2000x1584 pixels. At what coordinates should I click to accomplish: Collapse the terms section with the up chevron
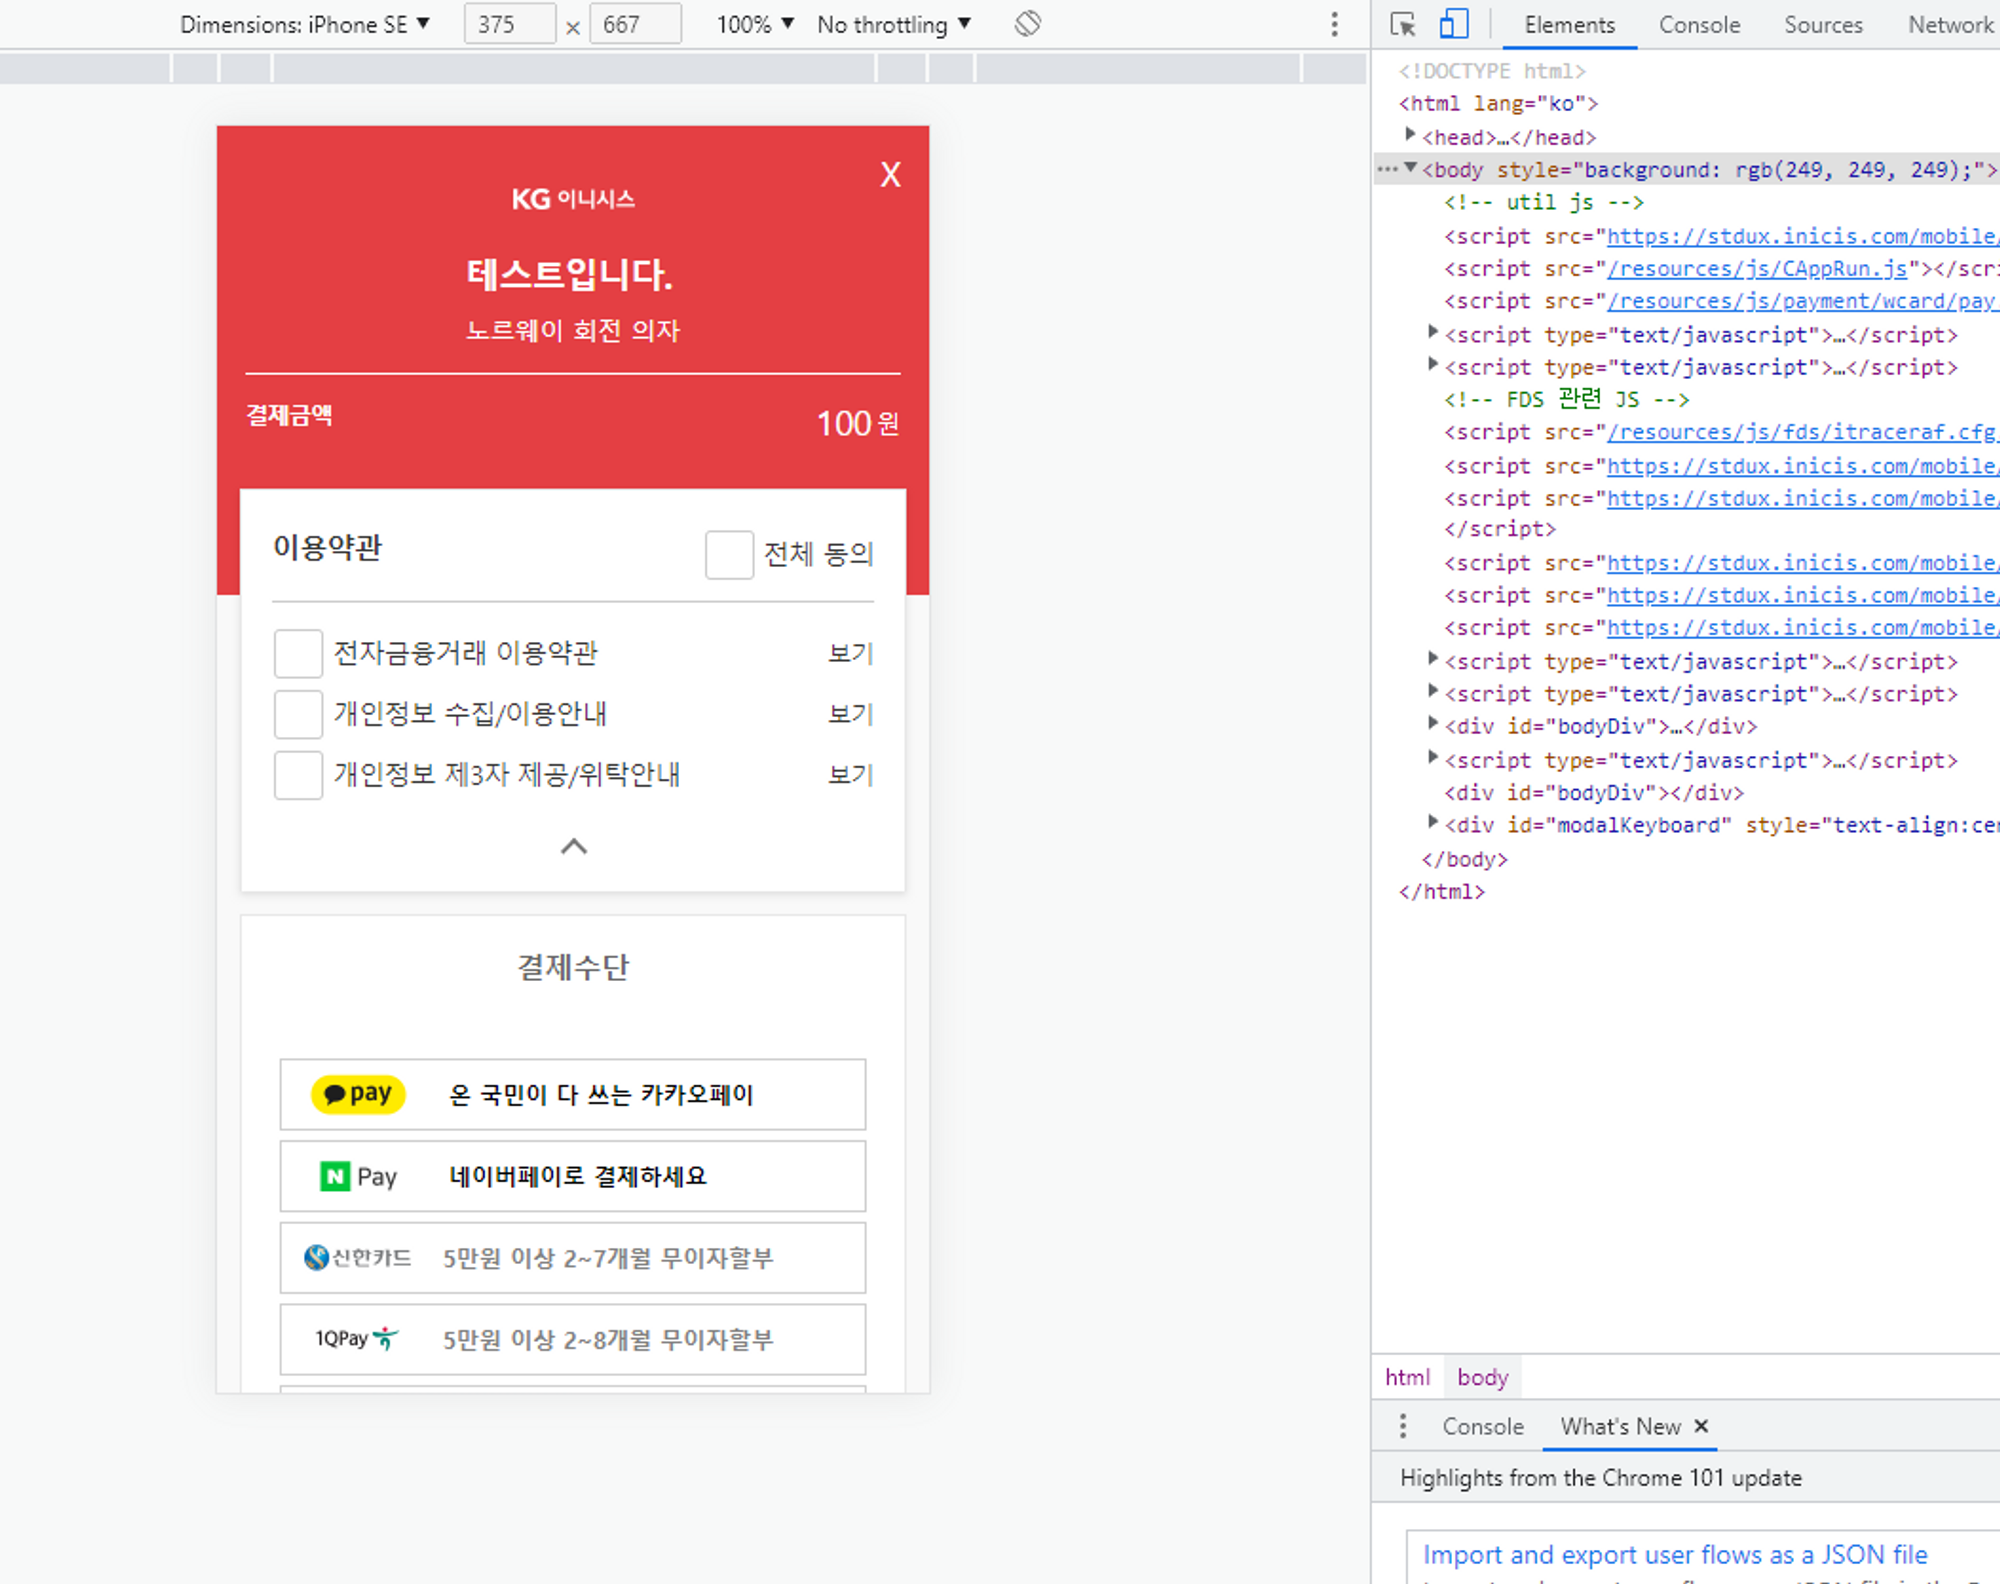[573, 846]
